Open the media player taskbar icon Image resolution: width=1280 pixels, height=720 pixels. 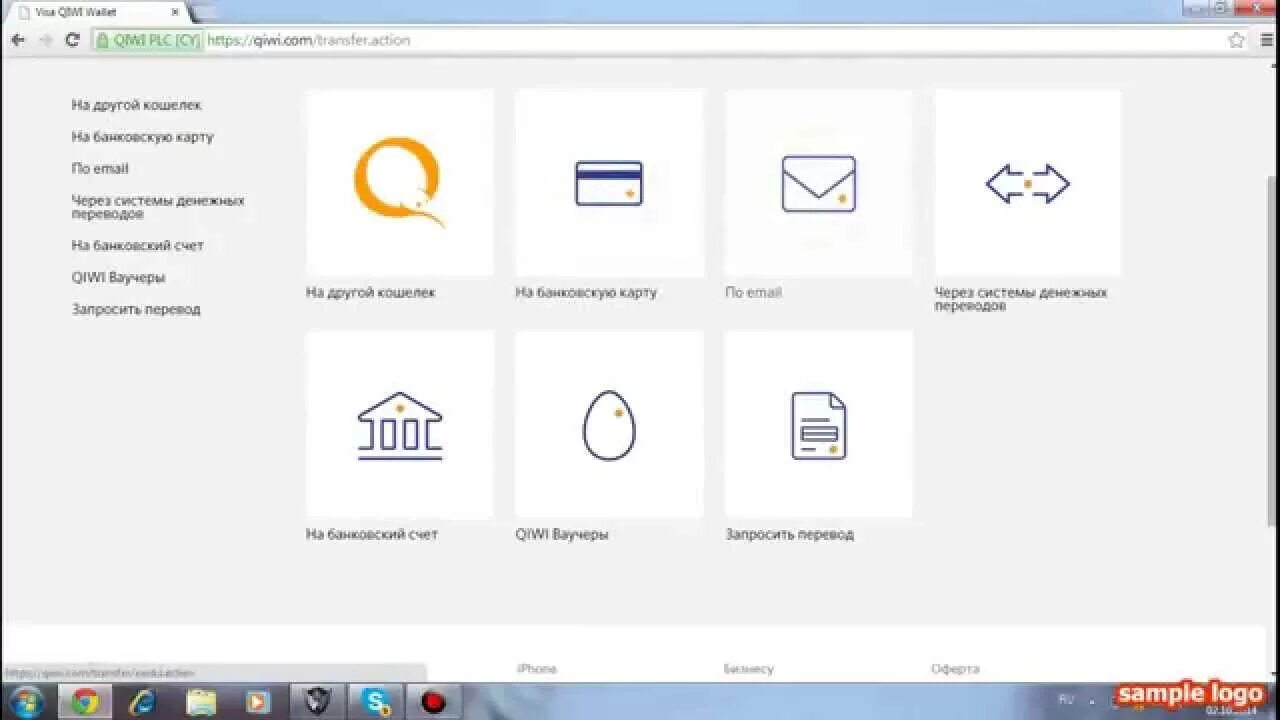tap(258, 702)
